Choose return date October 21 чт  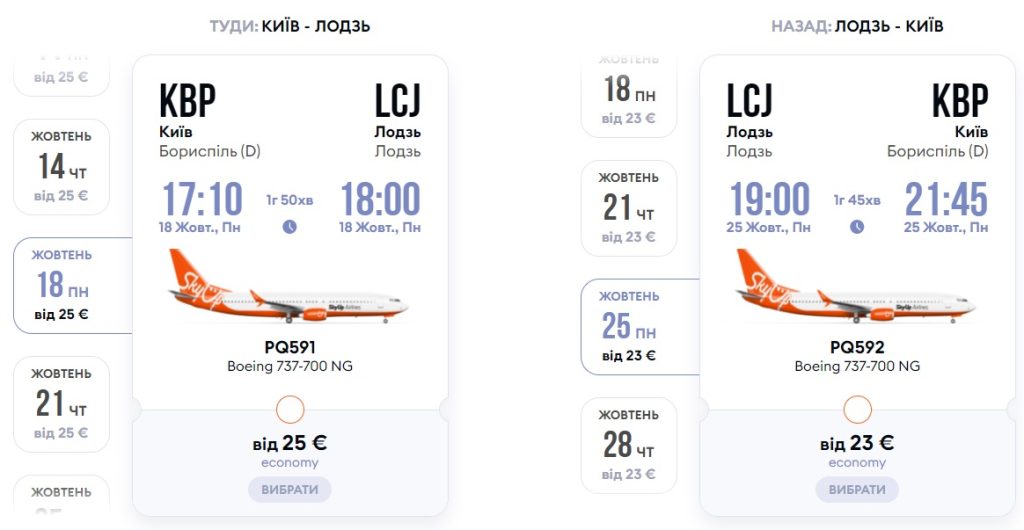coord(629,208)
